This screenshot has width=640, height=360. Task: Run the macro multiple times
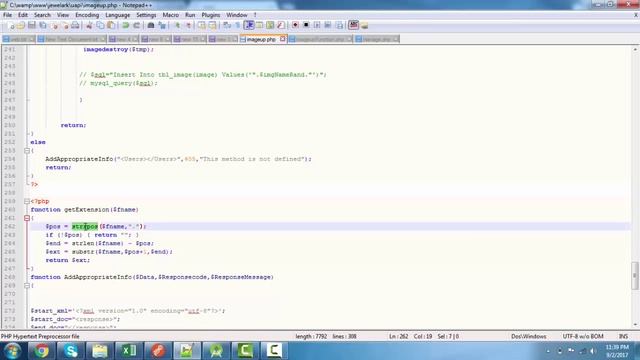[328, 25]
